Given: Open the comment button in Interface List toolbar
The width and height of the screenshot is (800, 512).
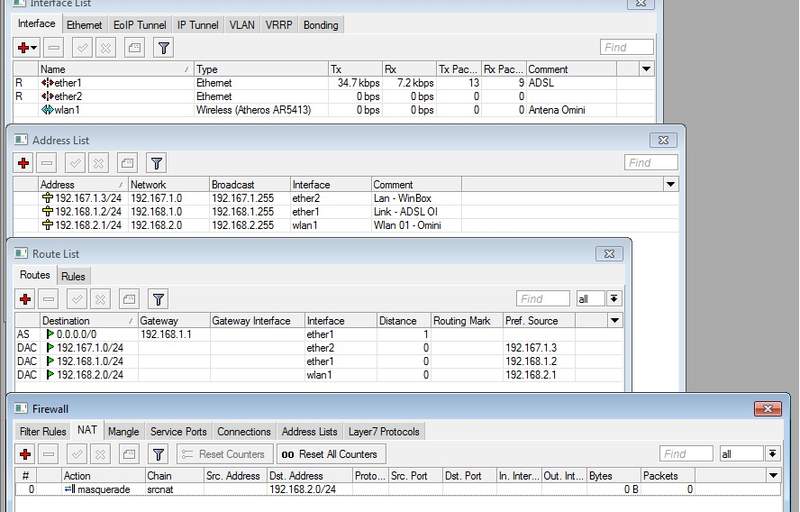Looking at the screenshot, I should (134, 48).
